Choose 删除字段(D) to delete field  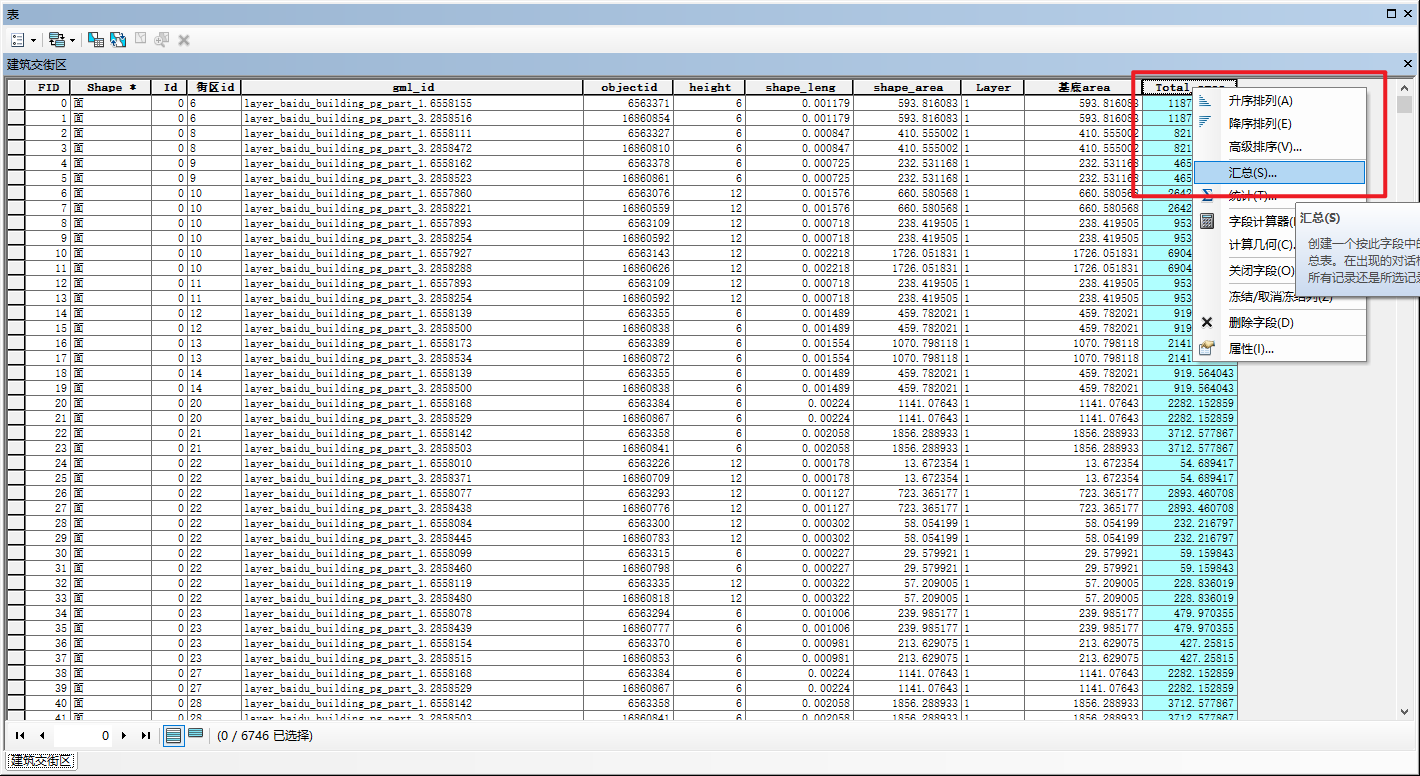[1260, 323]
